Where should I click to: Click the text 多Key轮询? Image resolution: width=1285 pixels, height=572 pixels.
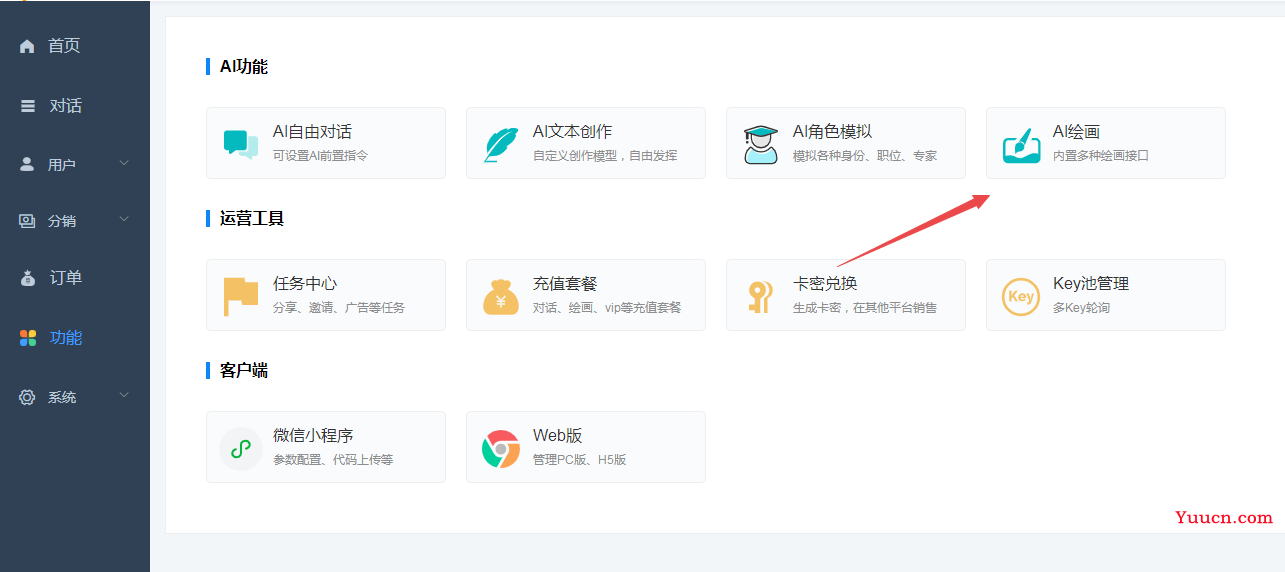point(1081,308)
